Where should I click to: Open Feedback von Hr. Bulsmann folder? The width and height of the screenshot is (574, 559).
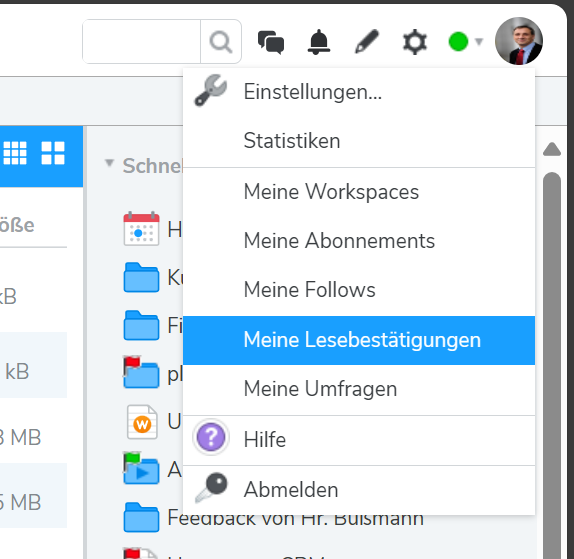pos(274,518)
